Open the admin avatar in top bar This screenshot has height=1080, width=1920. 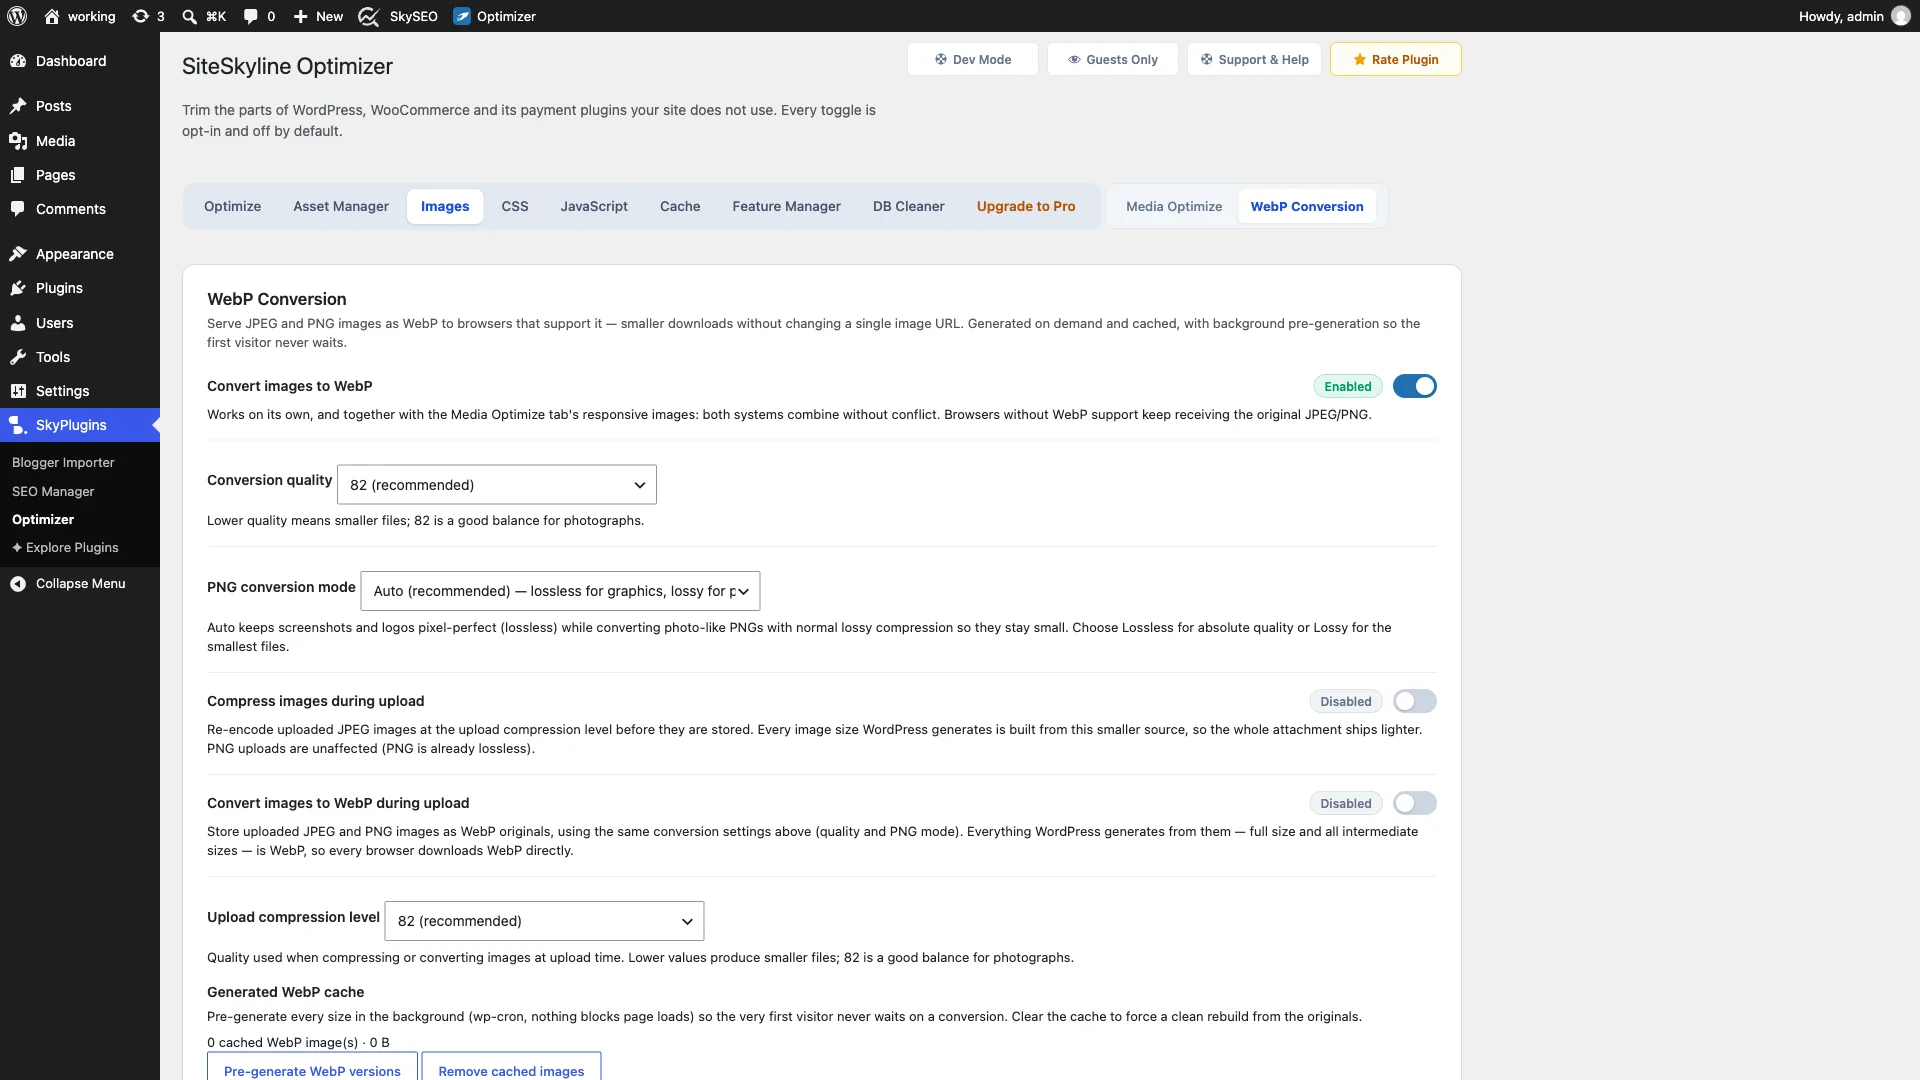1901,16
